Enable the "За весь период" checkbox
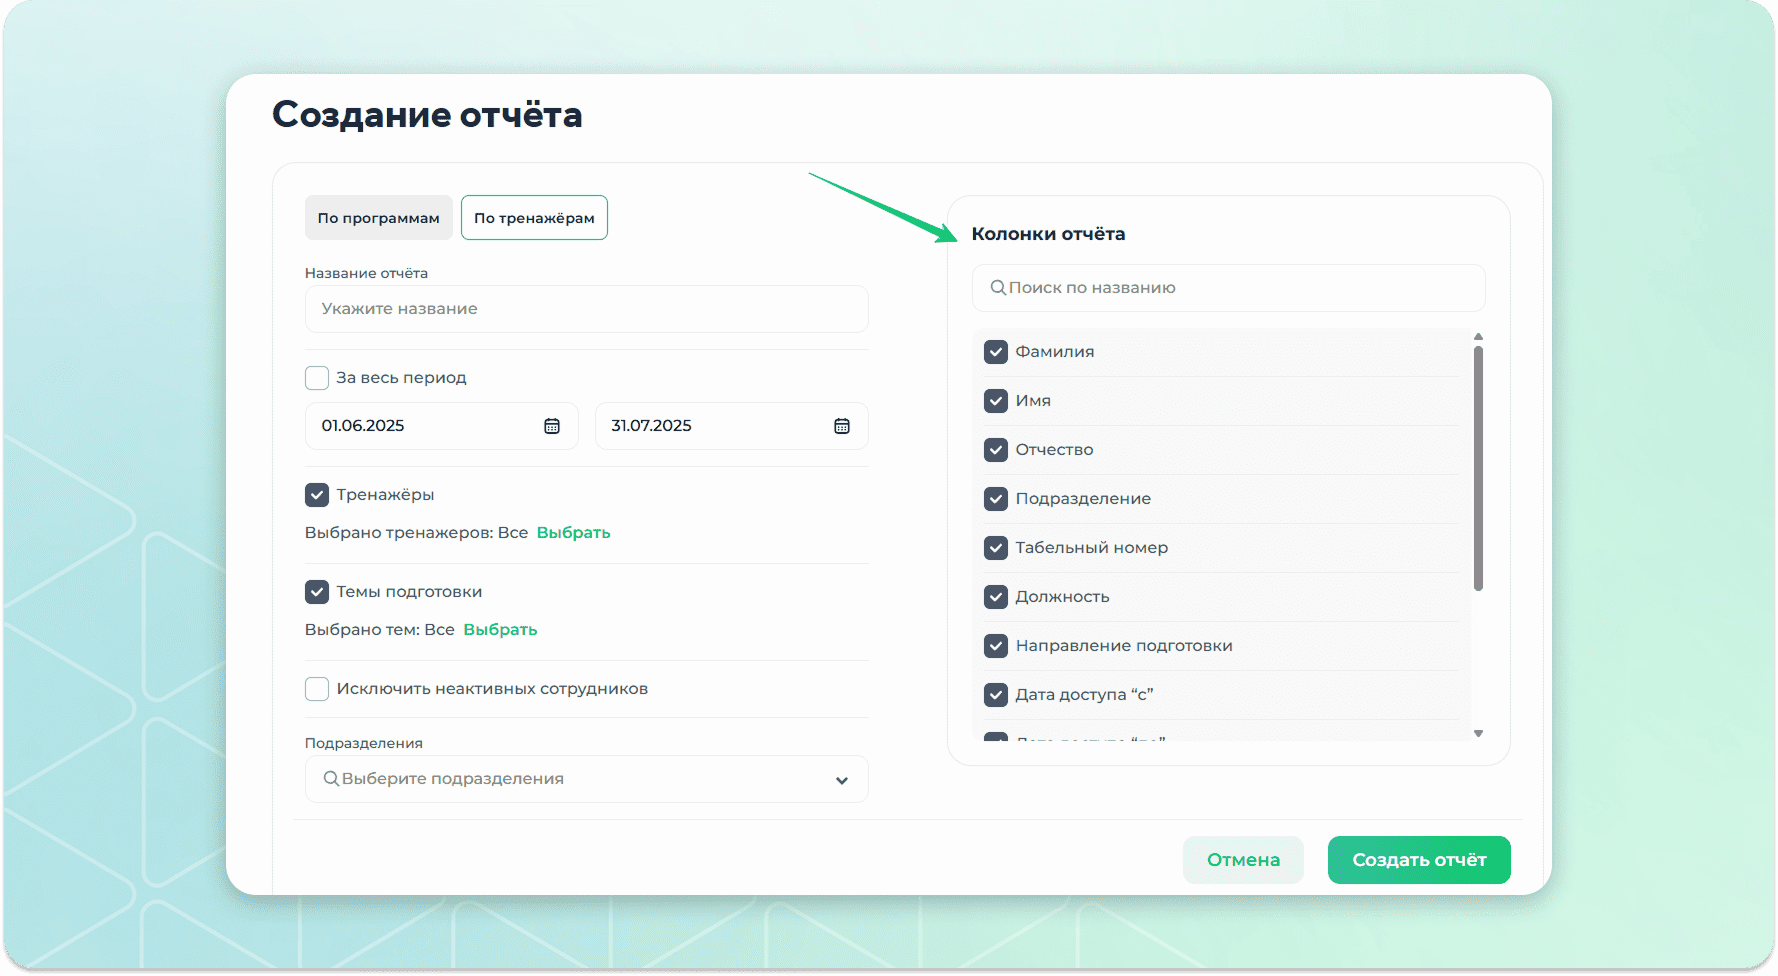Viewport: 1778px width, 976px height. point(317,378)
